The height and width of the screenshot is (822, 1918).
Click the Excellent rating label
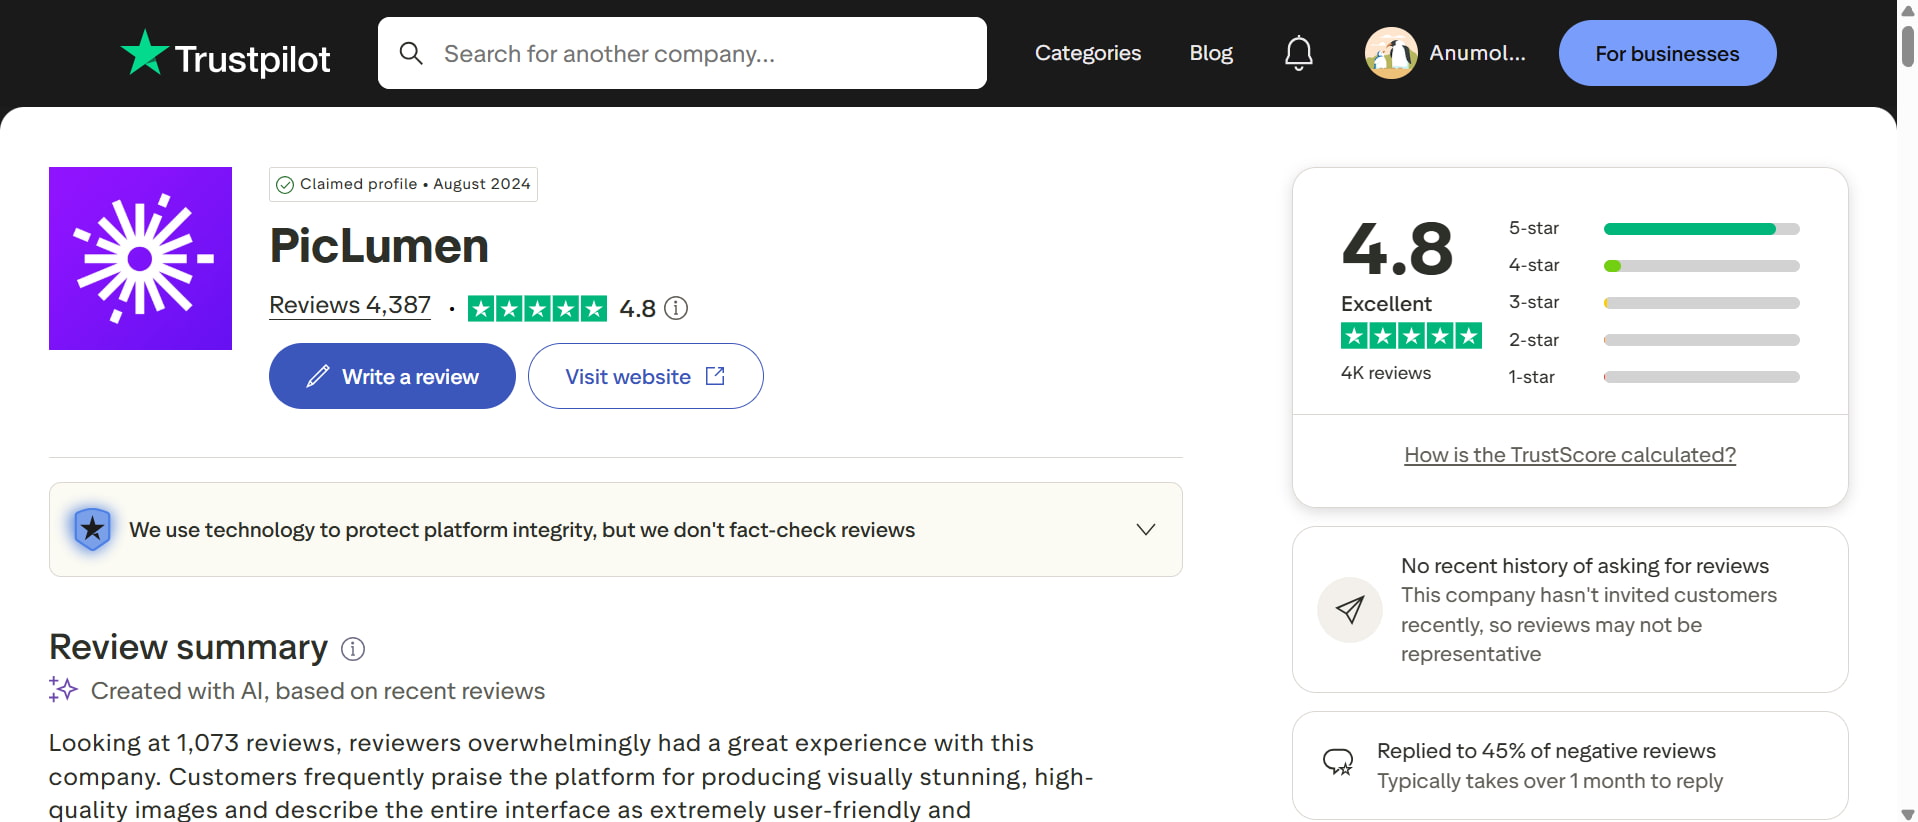[x=1386, y=304]
